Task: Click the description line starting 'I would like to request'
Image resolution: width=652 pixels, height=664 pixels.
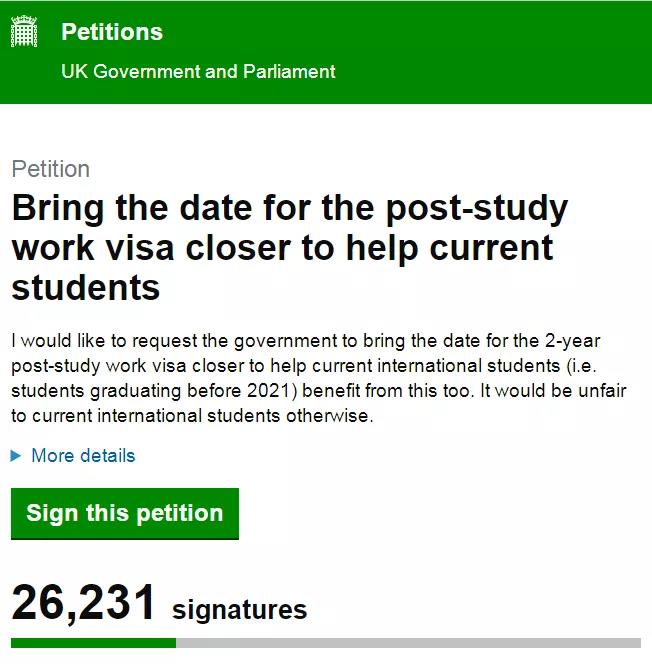Action: pyautogui.click(x=306, y=341)
